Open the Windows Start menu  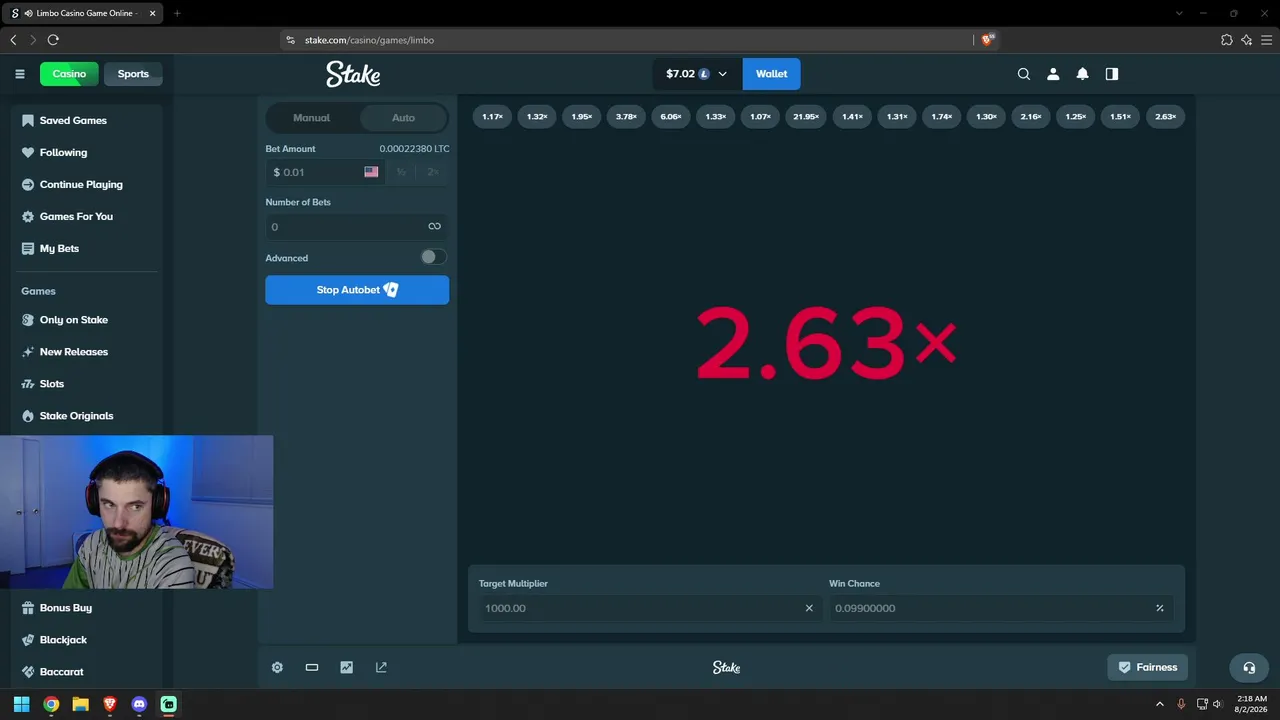point(21,704)
